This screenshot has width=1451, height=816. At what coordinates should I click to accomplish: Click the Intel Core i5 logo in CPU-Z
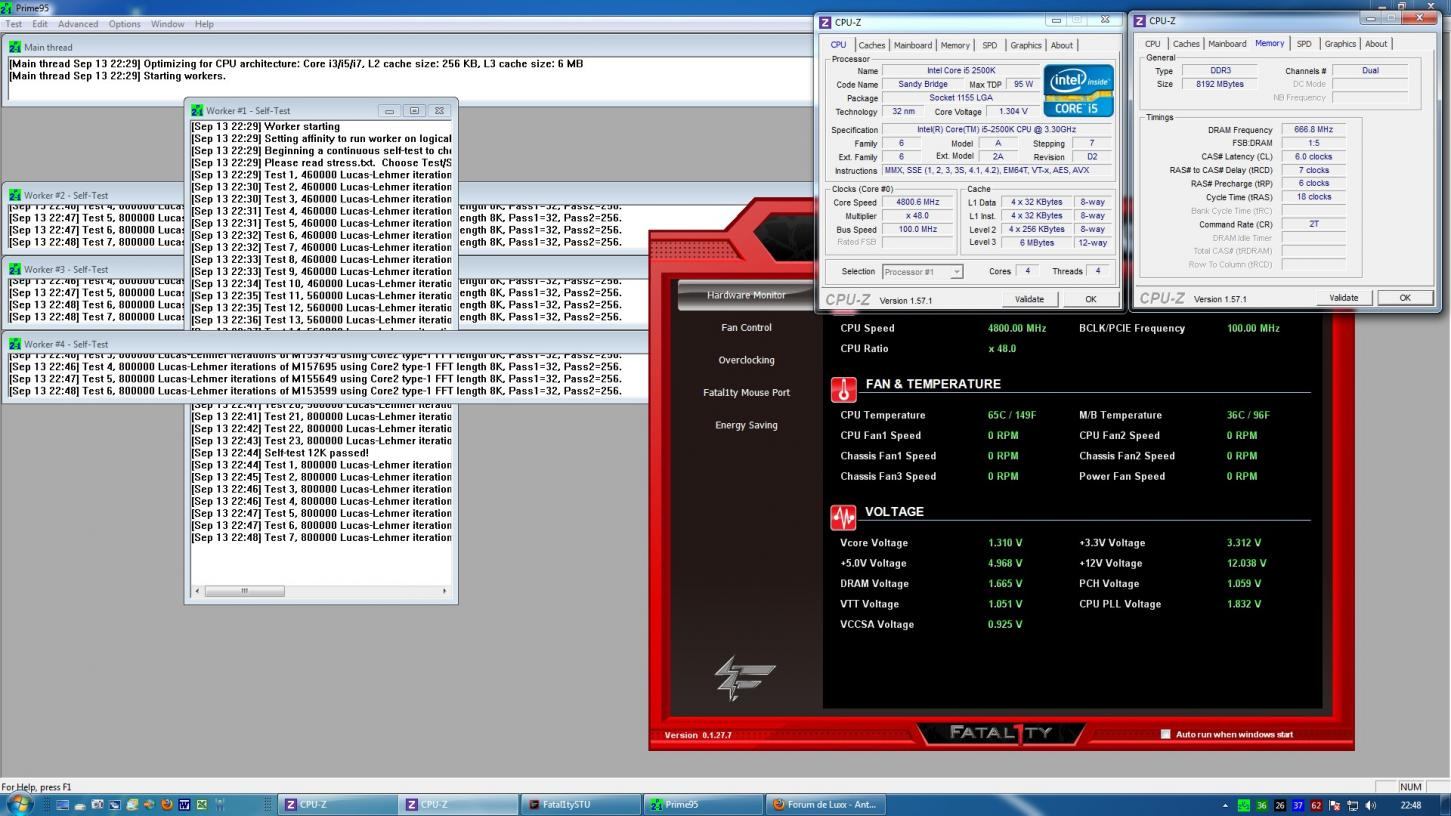coord(1077,90)
